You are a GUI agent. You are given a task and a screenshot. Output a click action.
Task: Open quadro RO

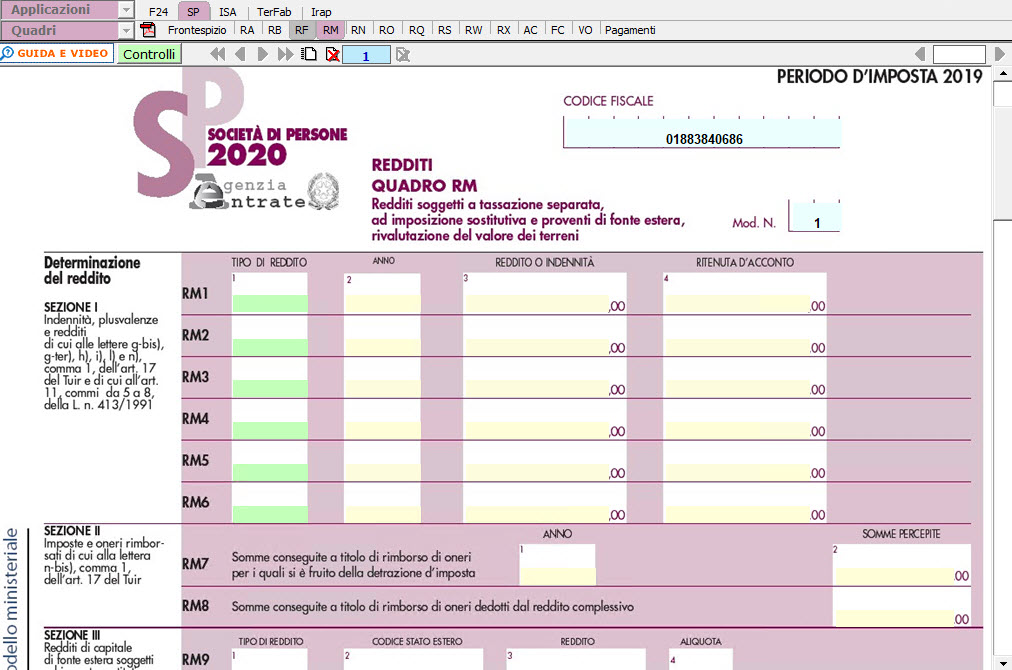pos(387,30)
